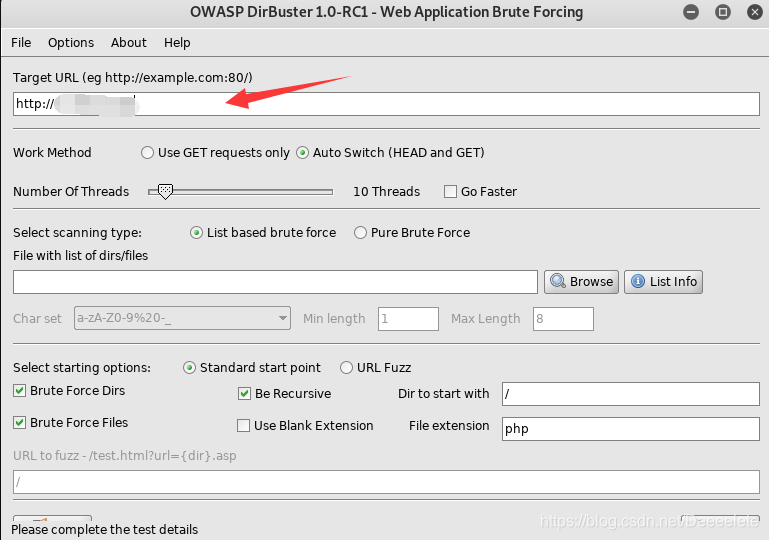
Task: Click the List Info button
Action: click(x=663, y=282)
